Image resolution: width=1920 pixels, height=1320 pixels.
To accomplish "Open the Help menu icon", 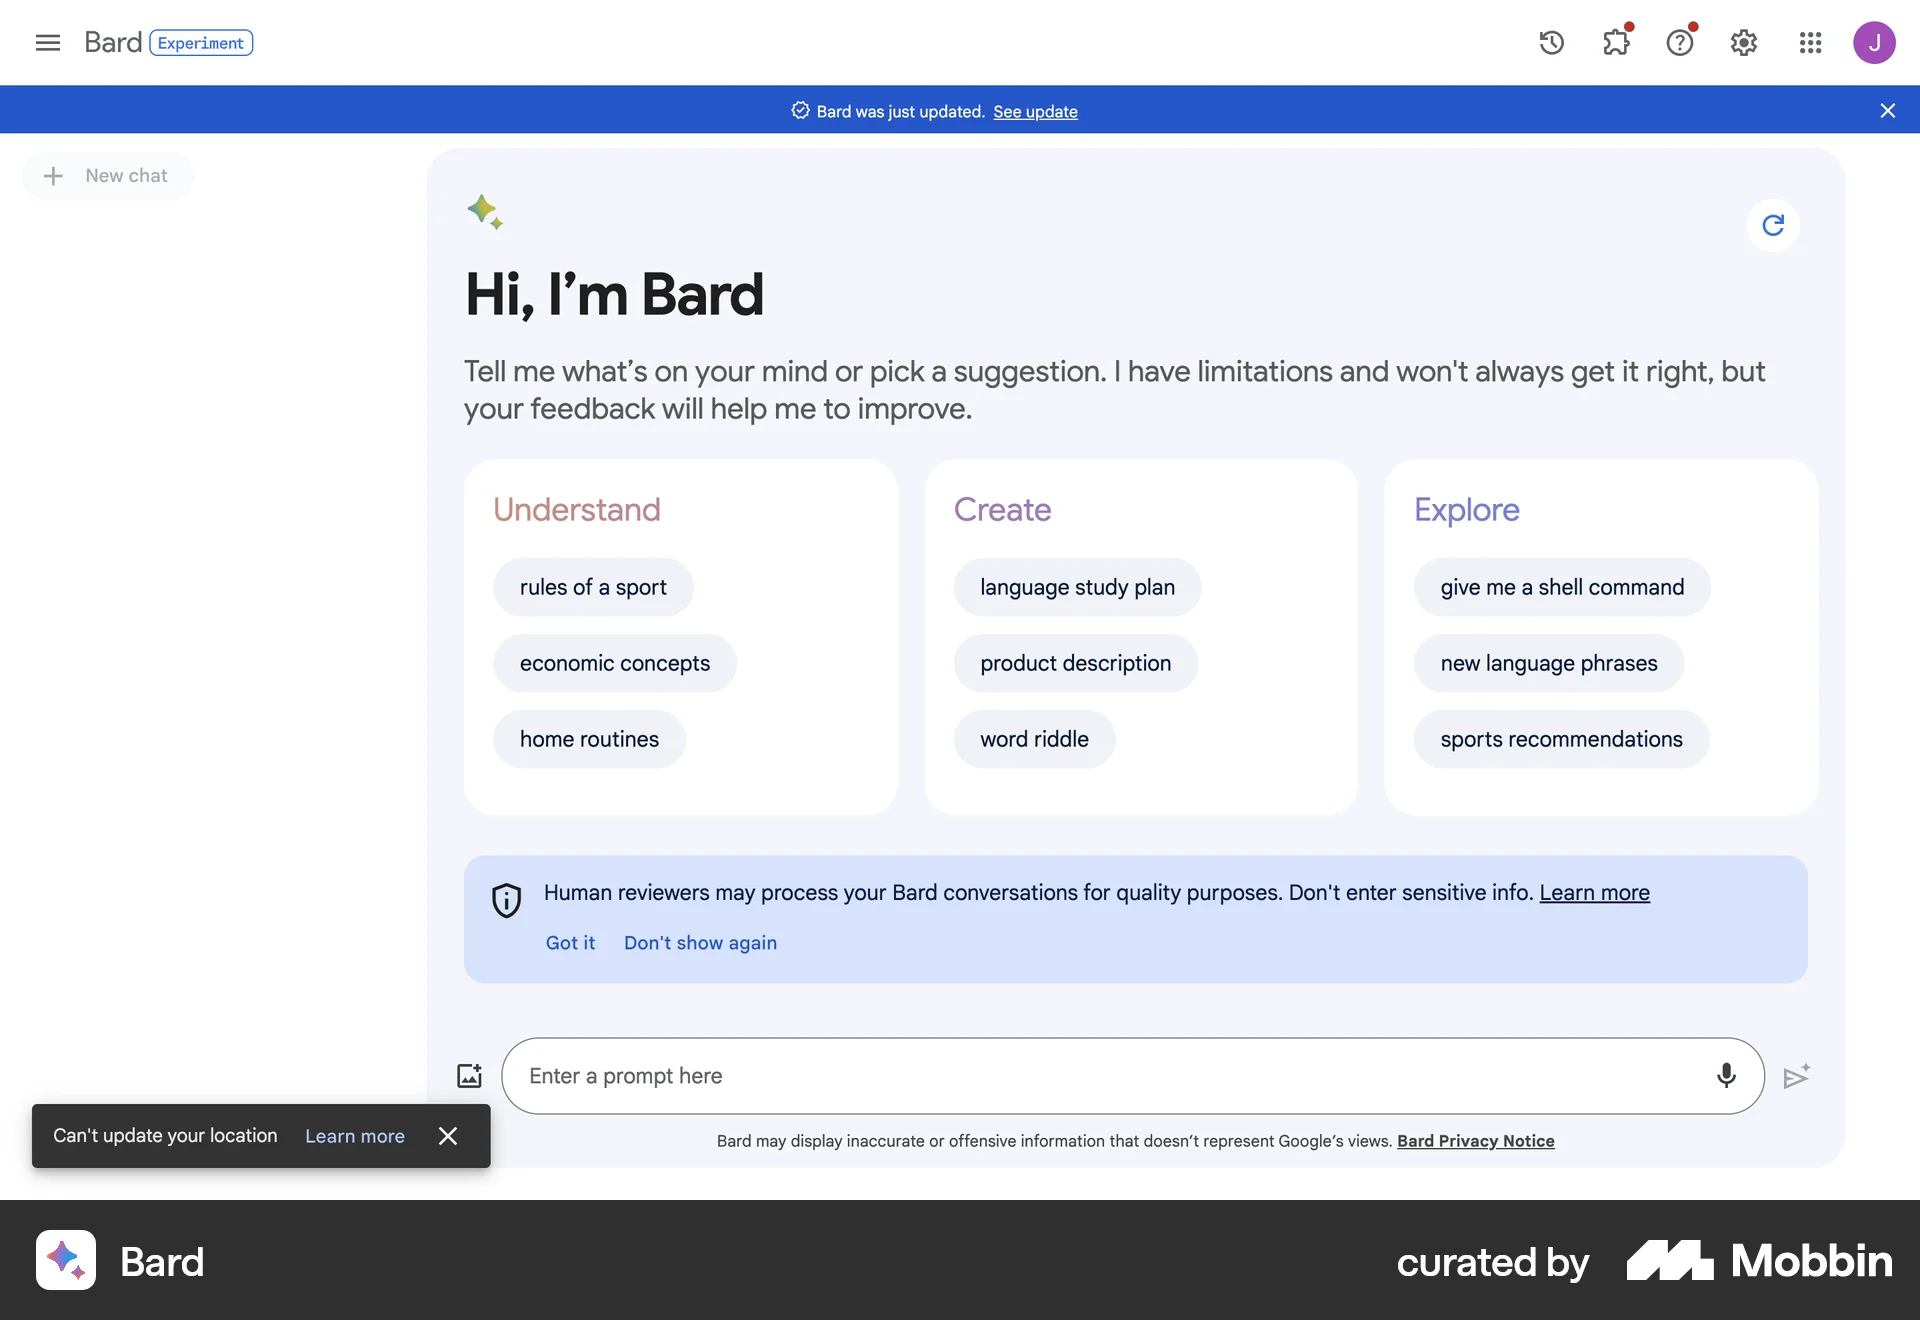I will [x=1680, y=43].
